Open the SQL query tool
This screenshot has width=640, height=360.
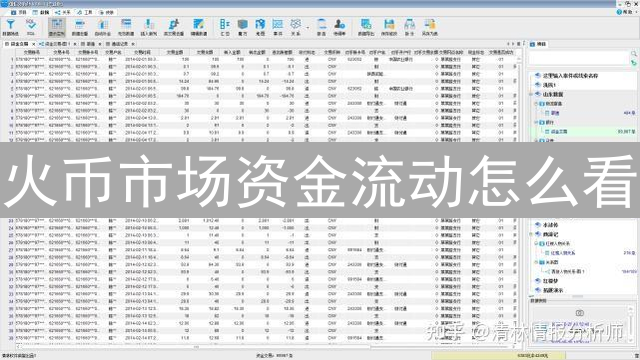[31, 27]
